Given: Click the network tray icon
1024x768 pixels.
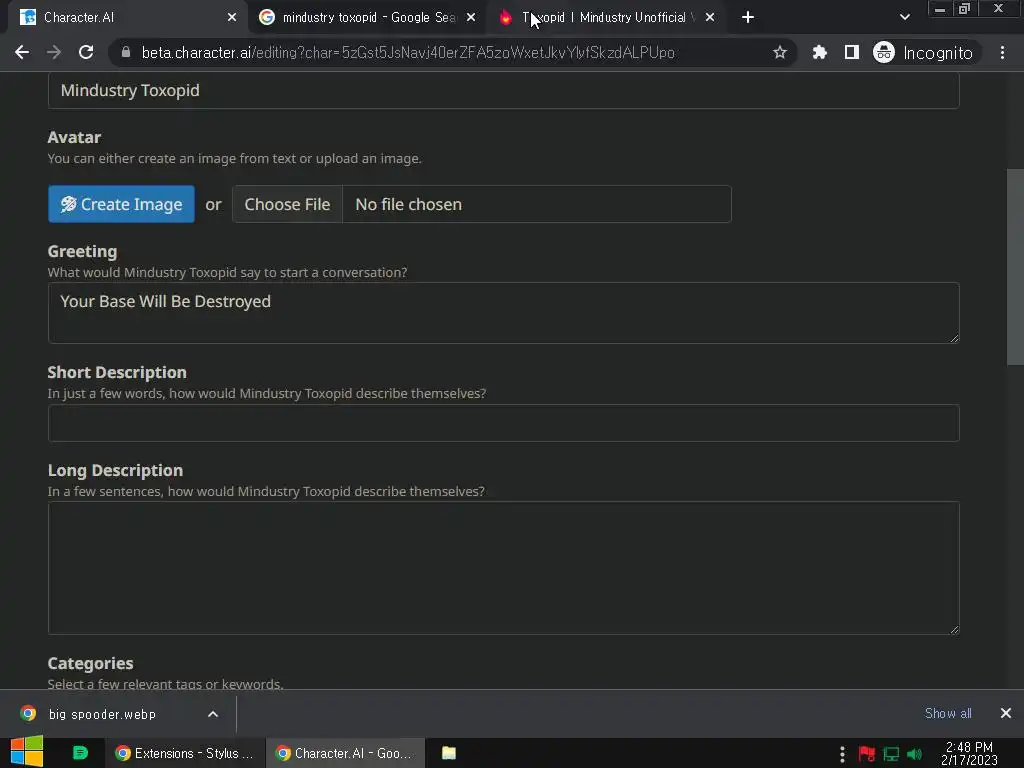Looking at the screenshot, I should pyautogui.click(x=891, y=754).
